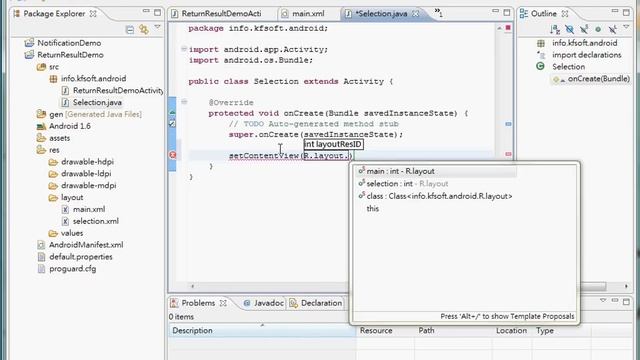Image resolution: width=640 pixels, height=360 pixels.
Task: Select proguard.cfg file
Action: 73,269
